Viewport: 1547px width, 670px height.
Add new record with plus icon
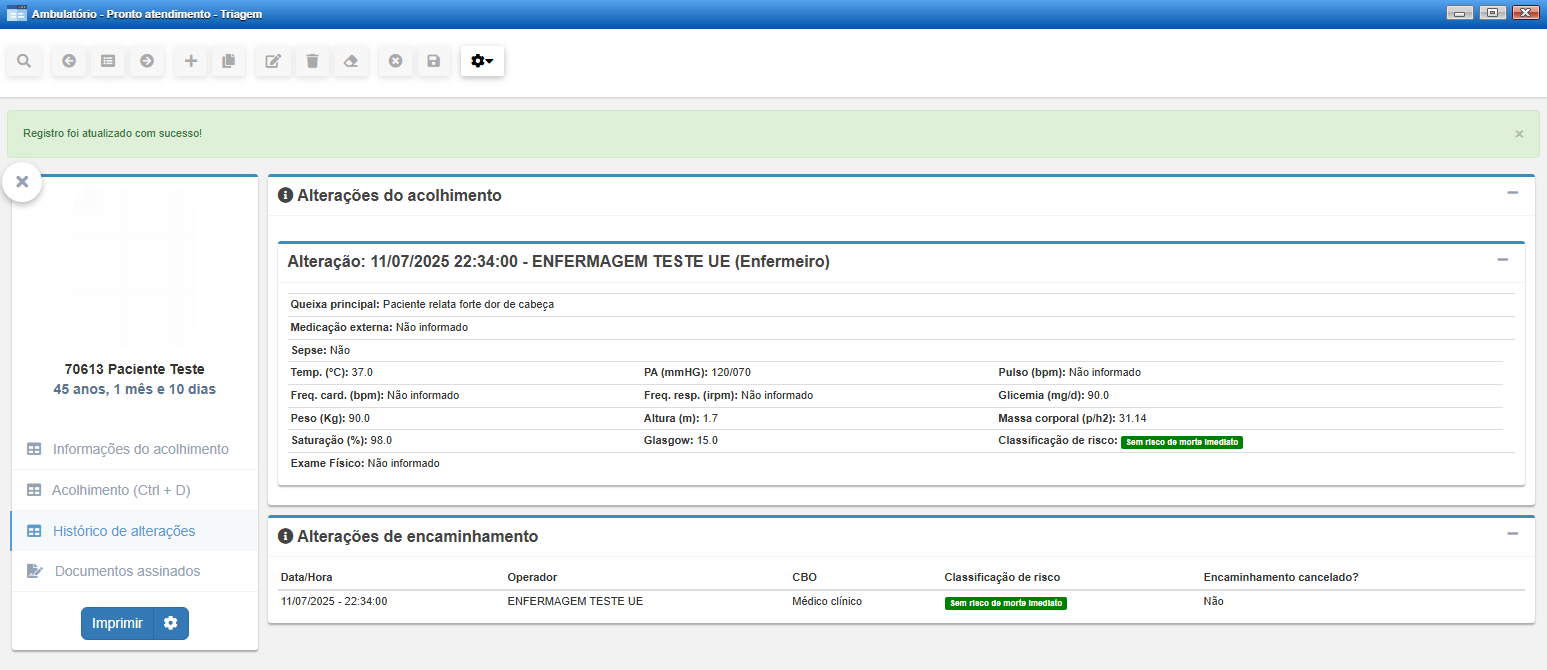[191, 61]
